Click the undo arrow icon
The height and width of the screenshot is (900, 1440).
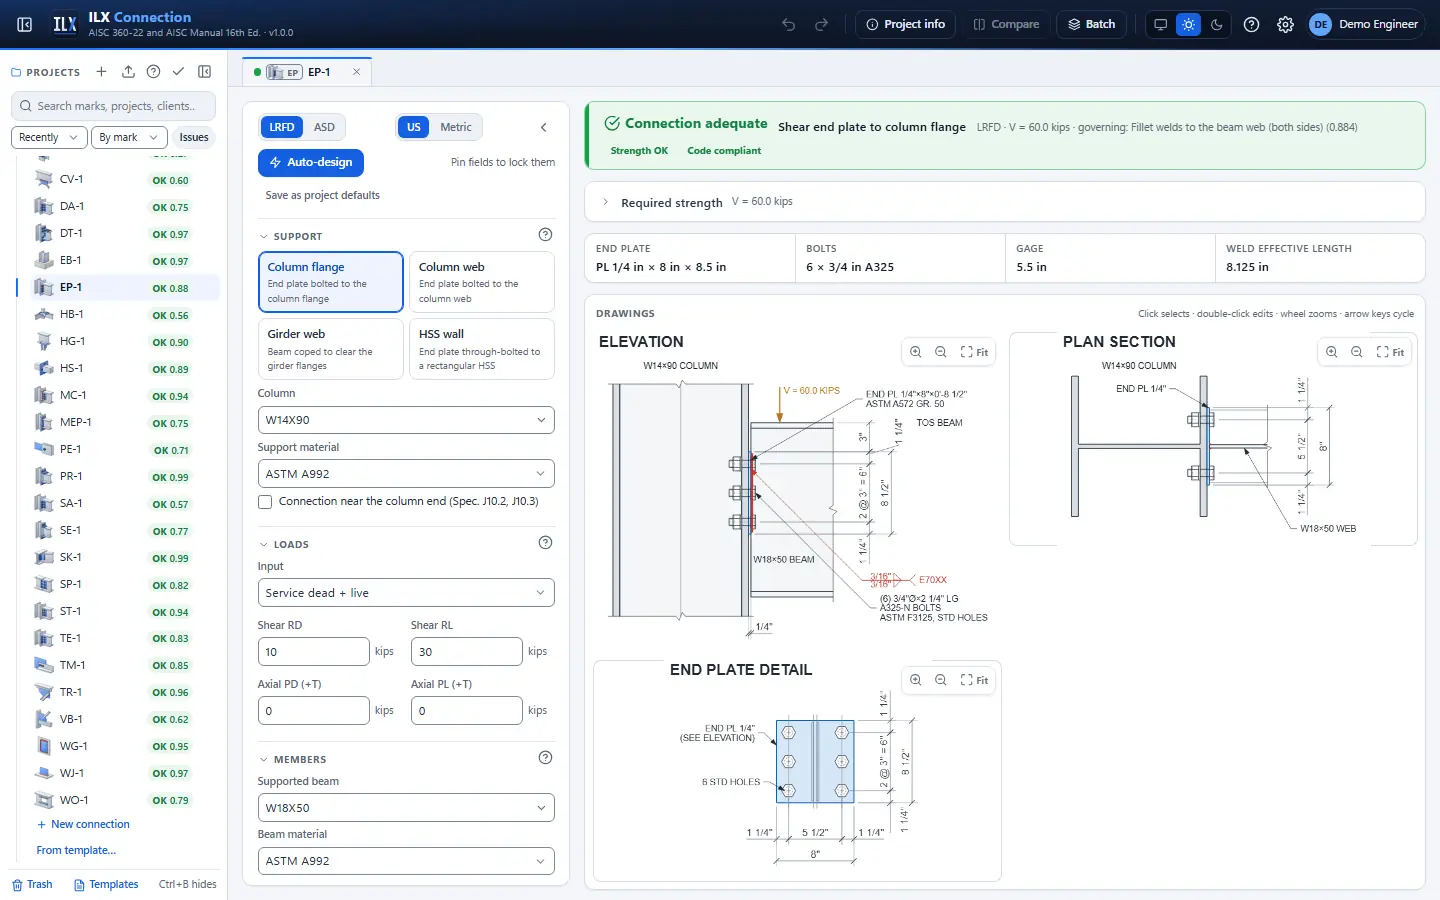(x=789, y=24)
